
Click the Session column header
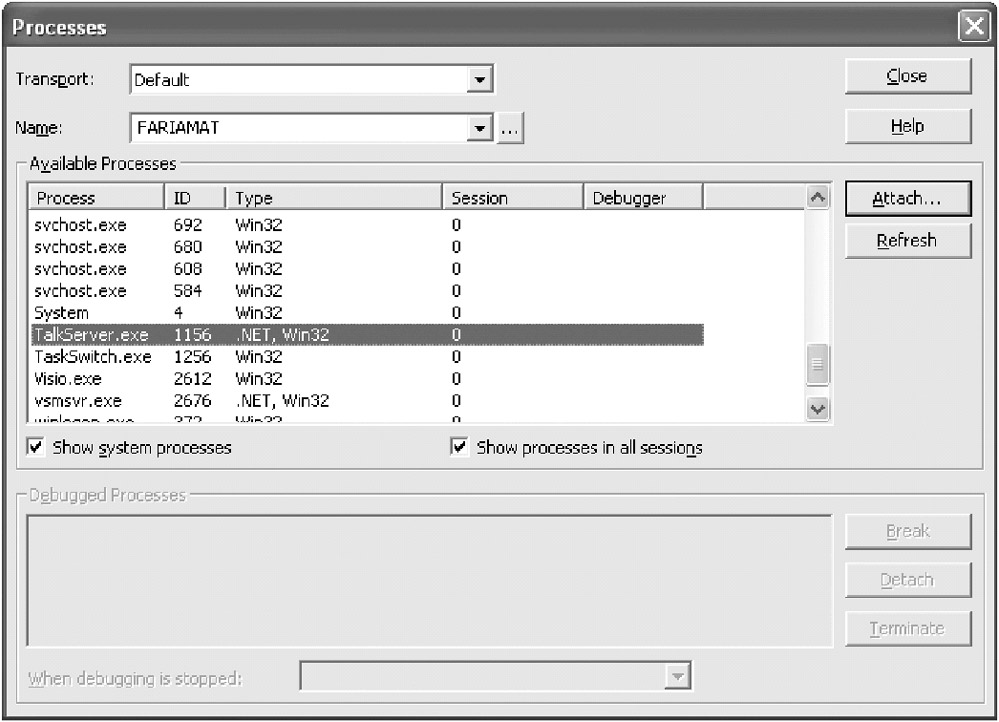pyautogui.click(x=511, y=198)
